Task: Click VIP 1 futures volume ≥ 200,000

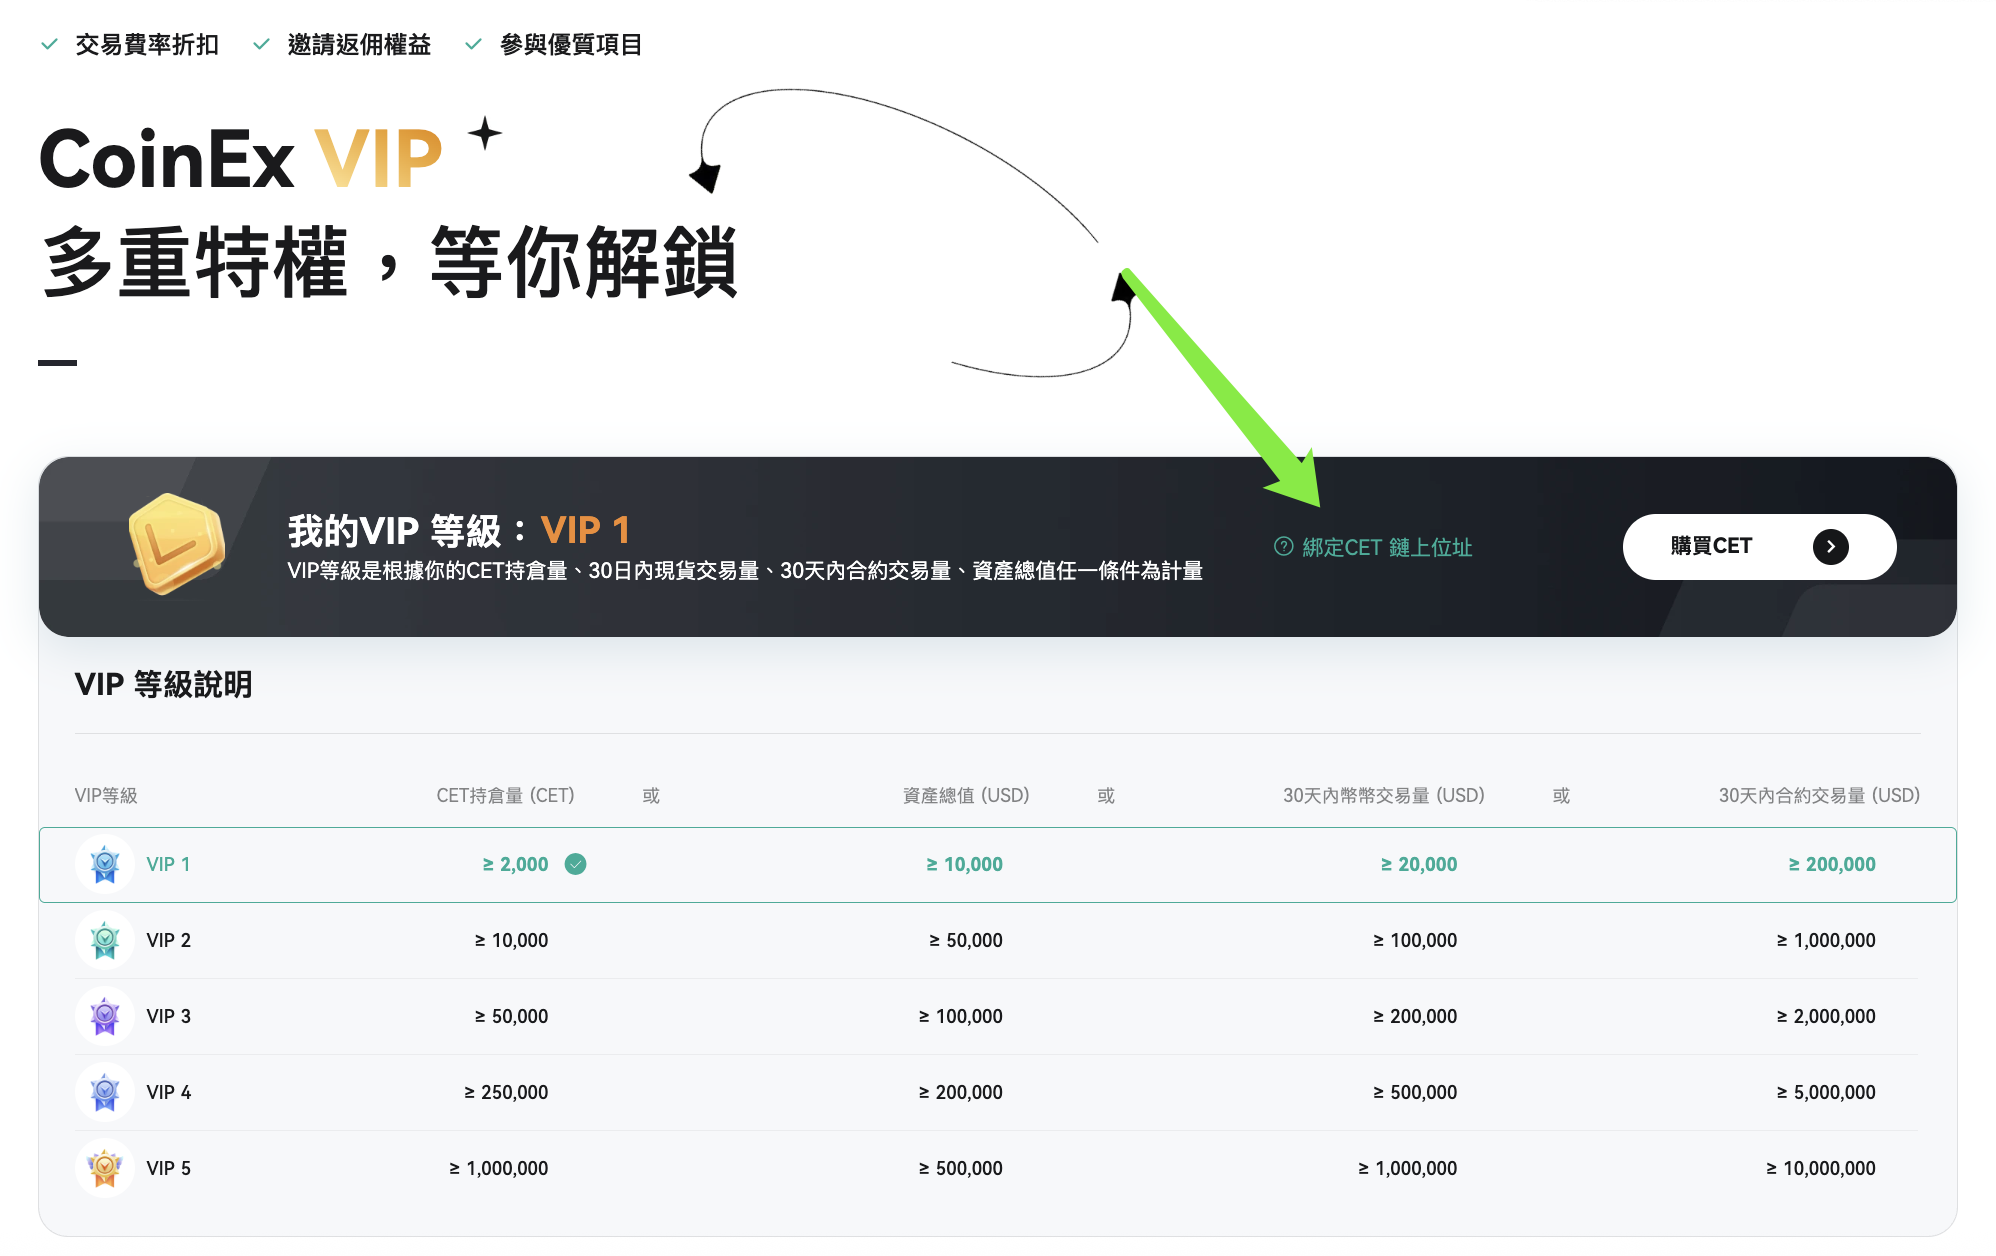Action: [1831, 864]
